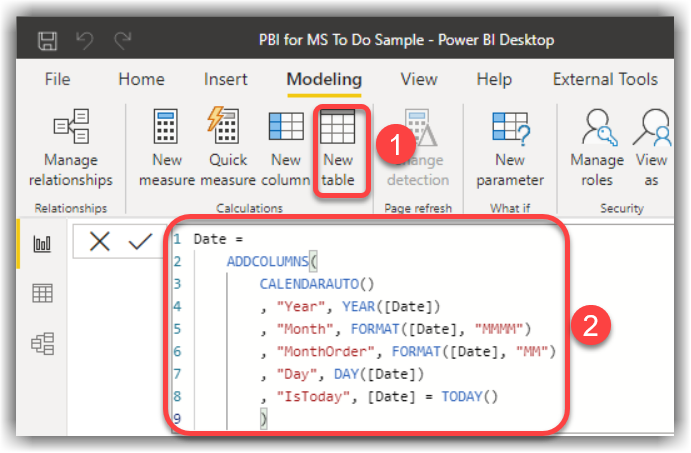Viewport: 691px width, 453px height.
Task: Click "IsToday" text on line 8
Action: (x=312, y=397)
